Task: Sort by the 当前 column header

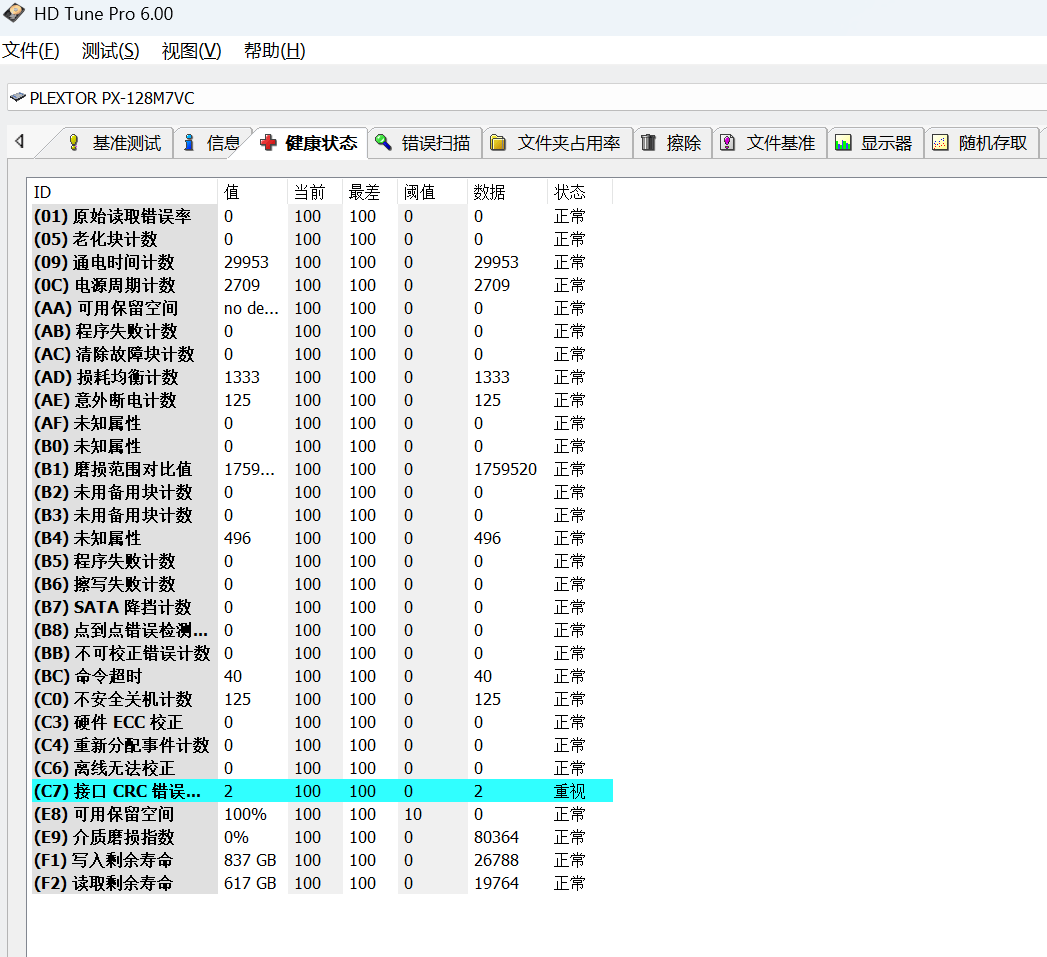Action: click(315, 192)
